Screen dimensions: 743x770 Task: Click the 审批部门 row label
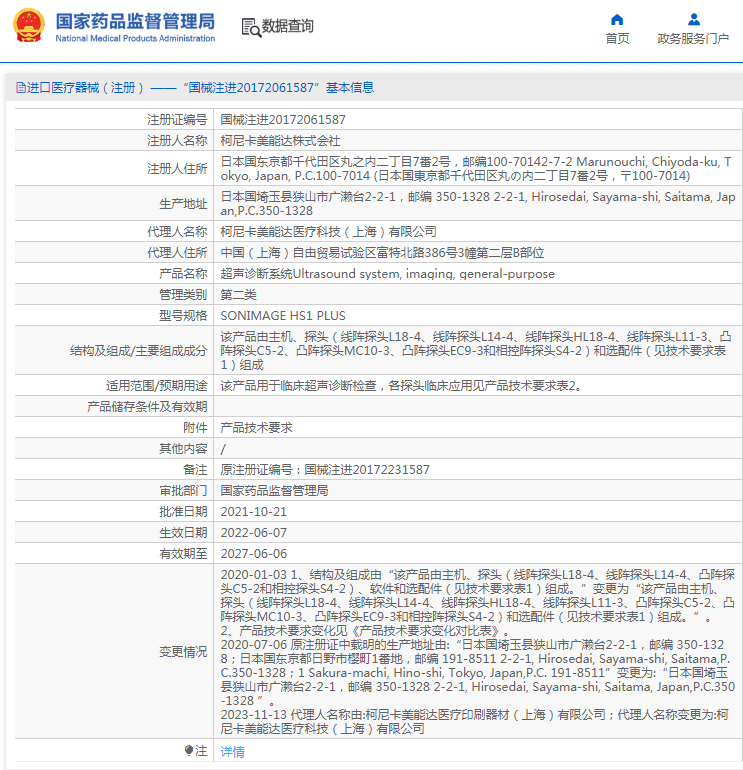pos(183,491)
